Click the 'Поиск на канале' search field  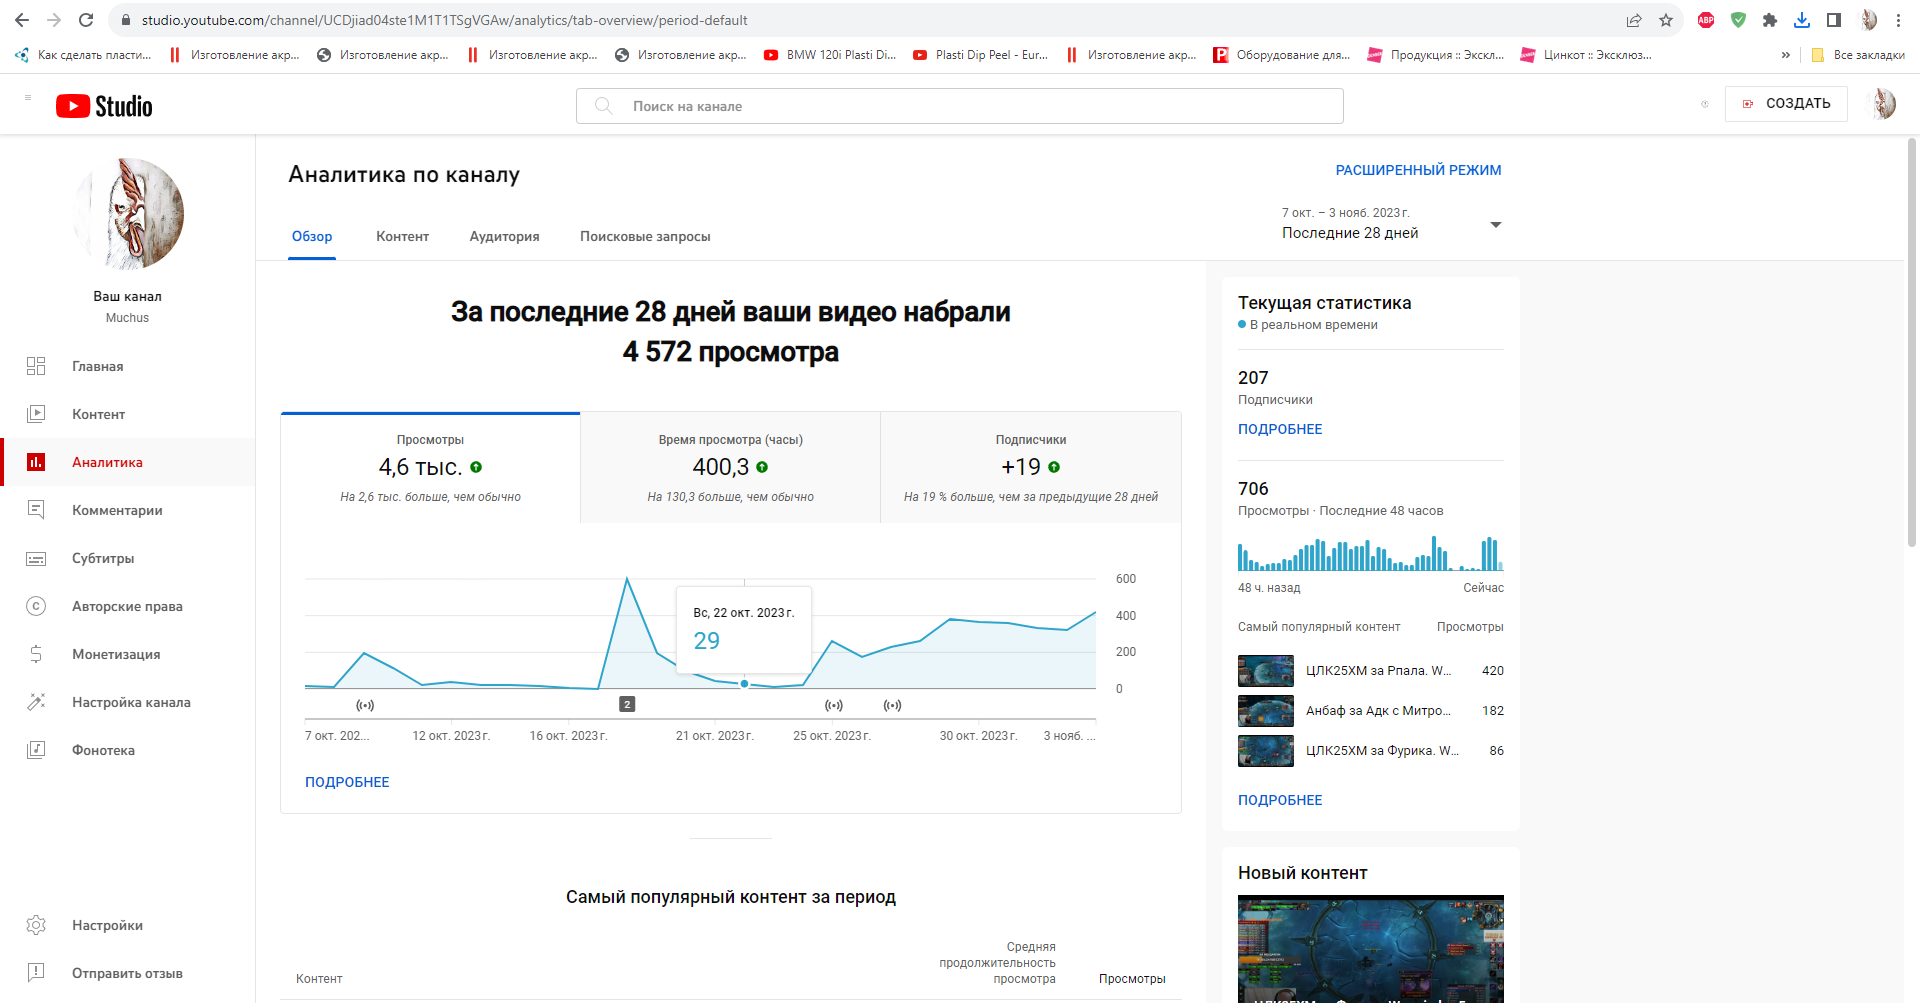960,106
